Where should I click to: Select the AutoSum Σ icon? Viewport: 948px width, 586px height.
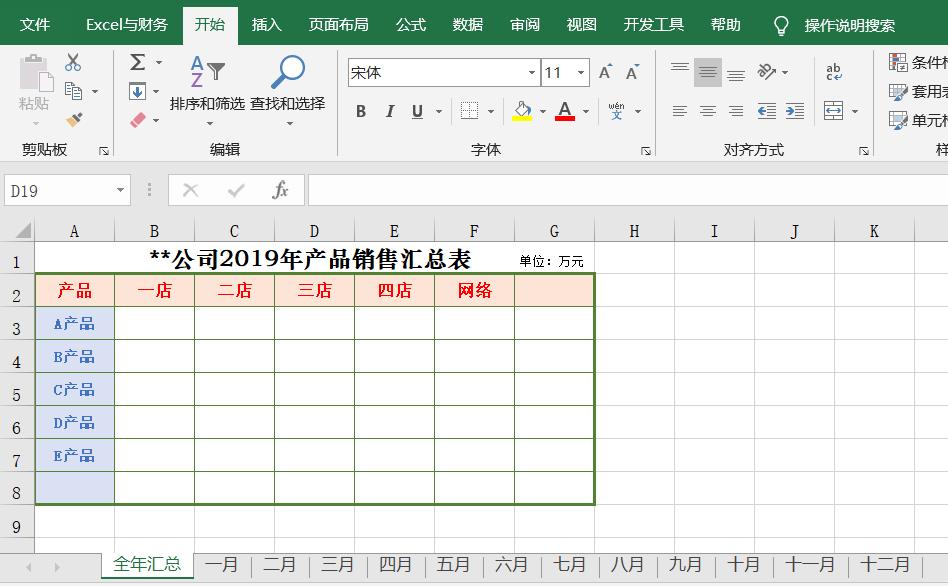[x=138, y=61]
